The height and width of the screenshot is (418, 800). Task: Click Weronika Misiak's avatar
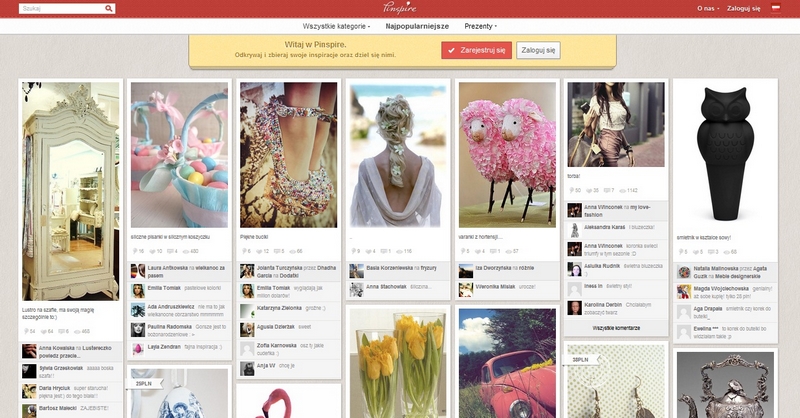click(x=466, y=290)
